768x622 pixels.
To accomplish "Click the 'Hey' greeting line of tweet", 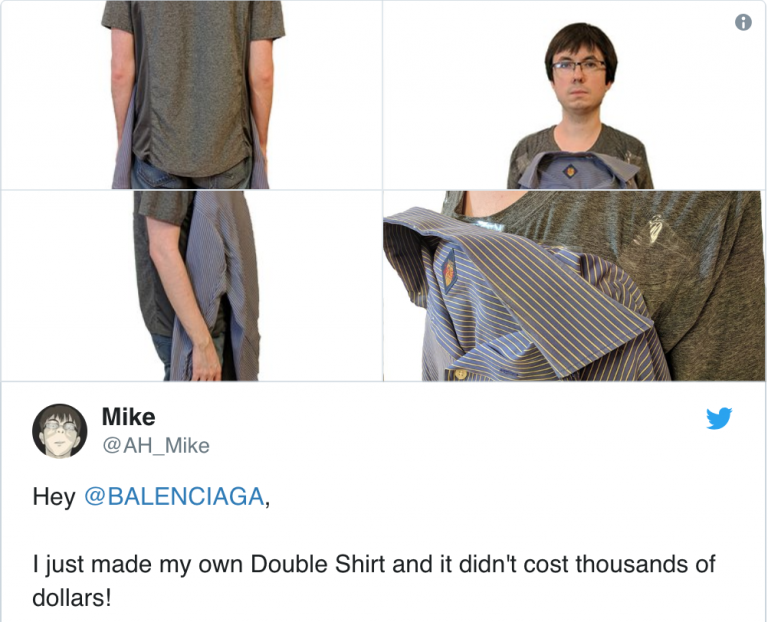I will 151,496.
